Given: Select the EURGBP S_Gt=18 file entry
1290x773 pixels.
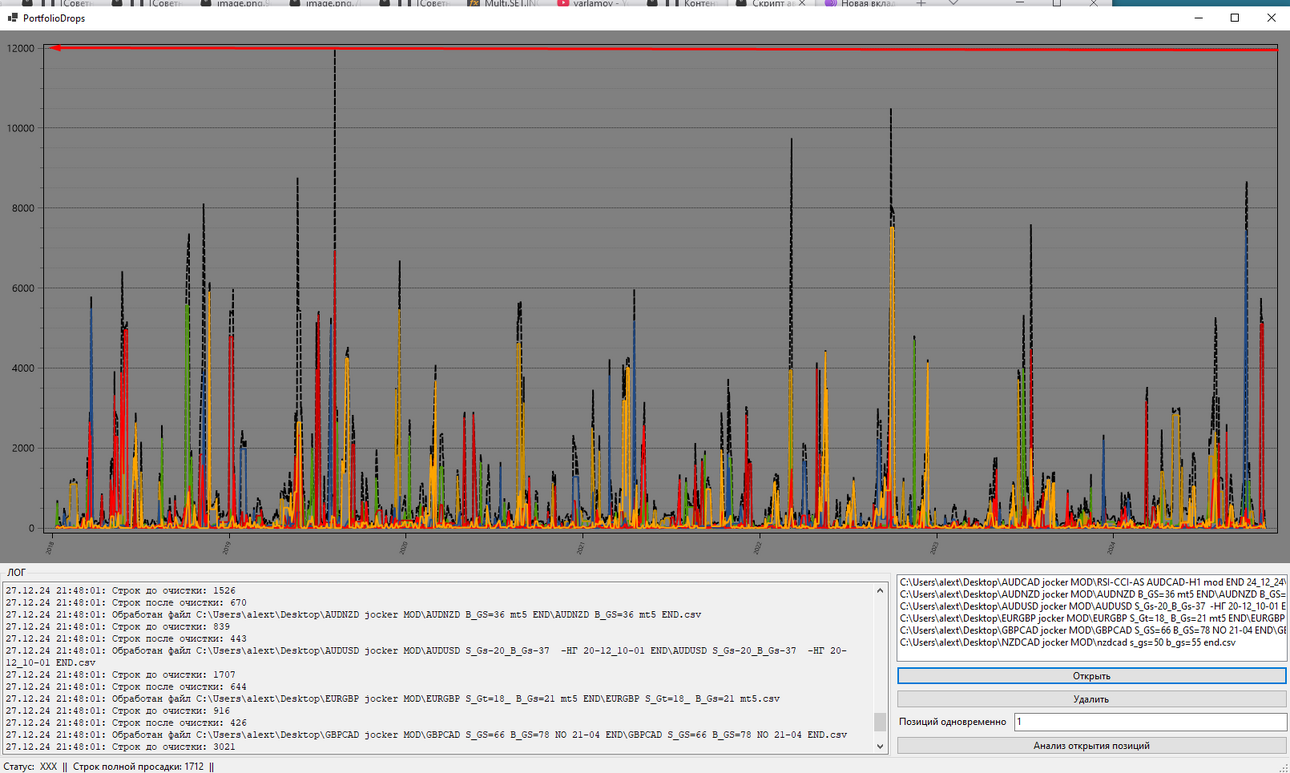Looking at the screenshot, I should [x=1091, y=618].
